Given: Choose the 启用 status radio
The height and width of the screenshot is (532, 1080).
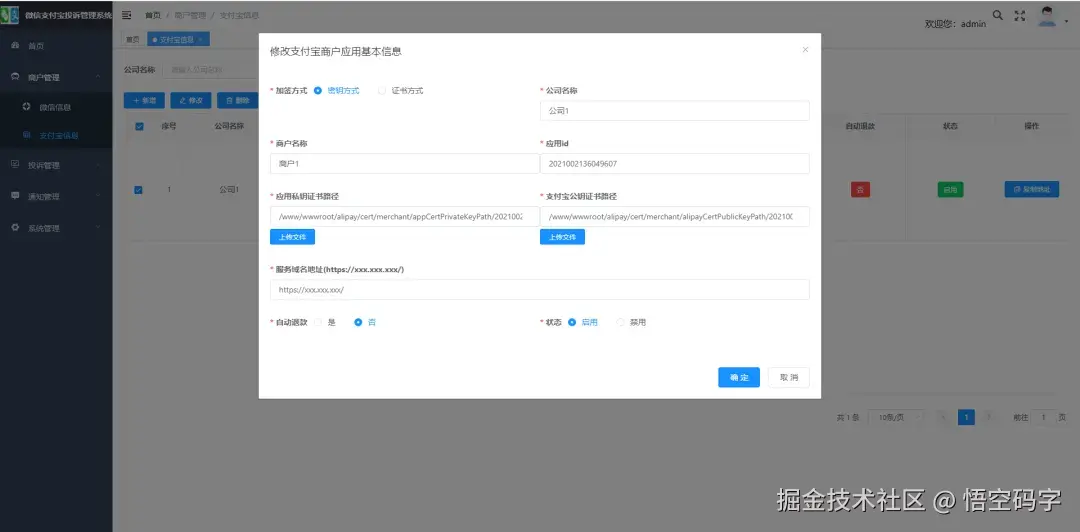Looking at the screenshot, I should pos(572,322).
